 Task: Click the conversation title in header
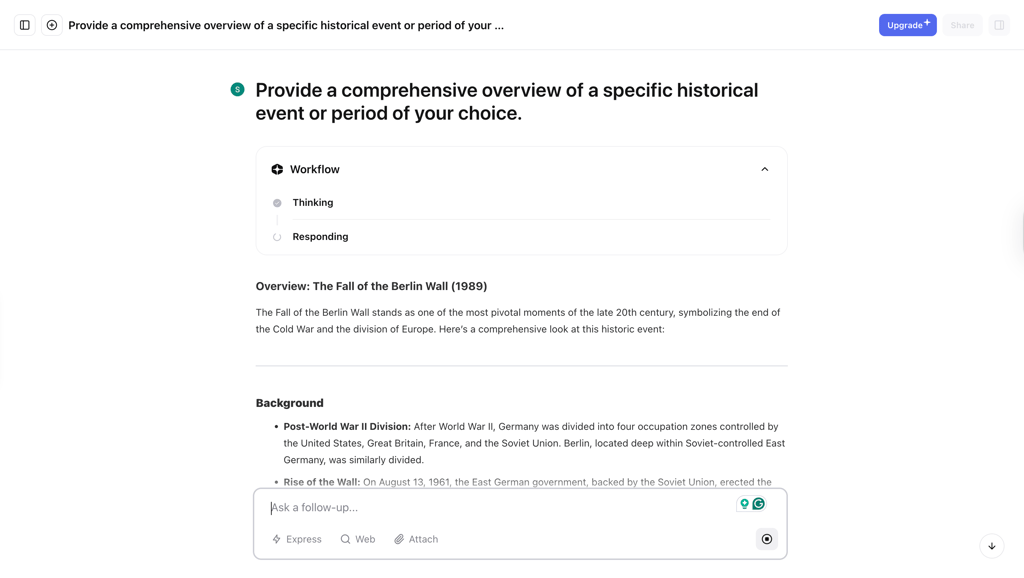286,25
